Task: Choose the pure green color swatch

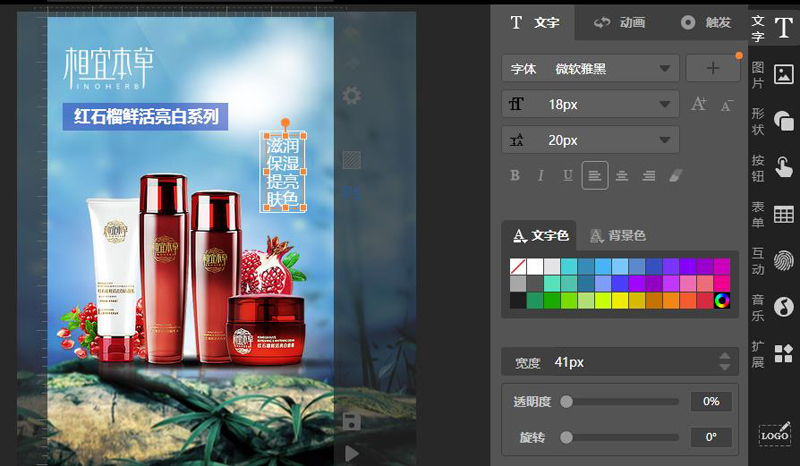Action: (x=552, y=301)
